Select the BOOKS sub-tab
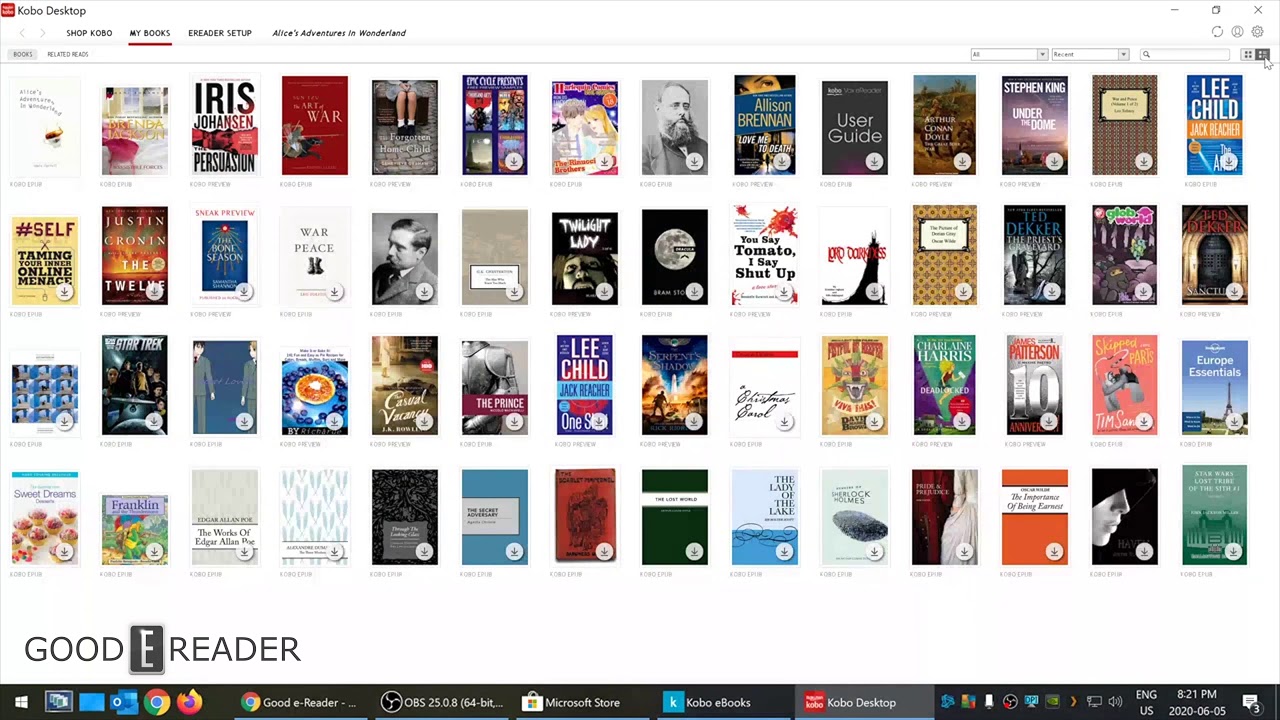This screenshot has width=1280, height=720. coord(22,54)
